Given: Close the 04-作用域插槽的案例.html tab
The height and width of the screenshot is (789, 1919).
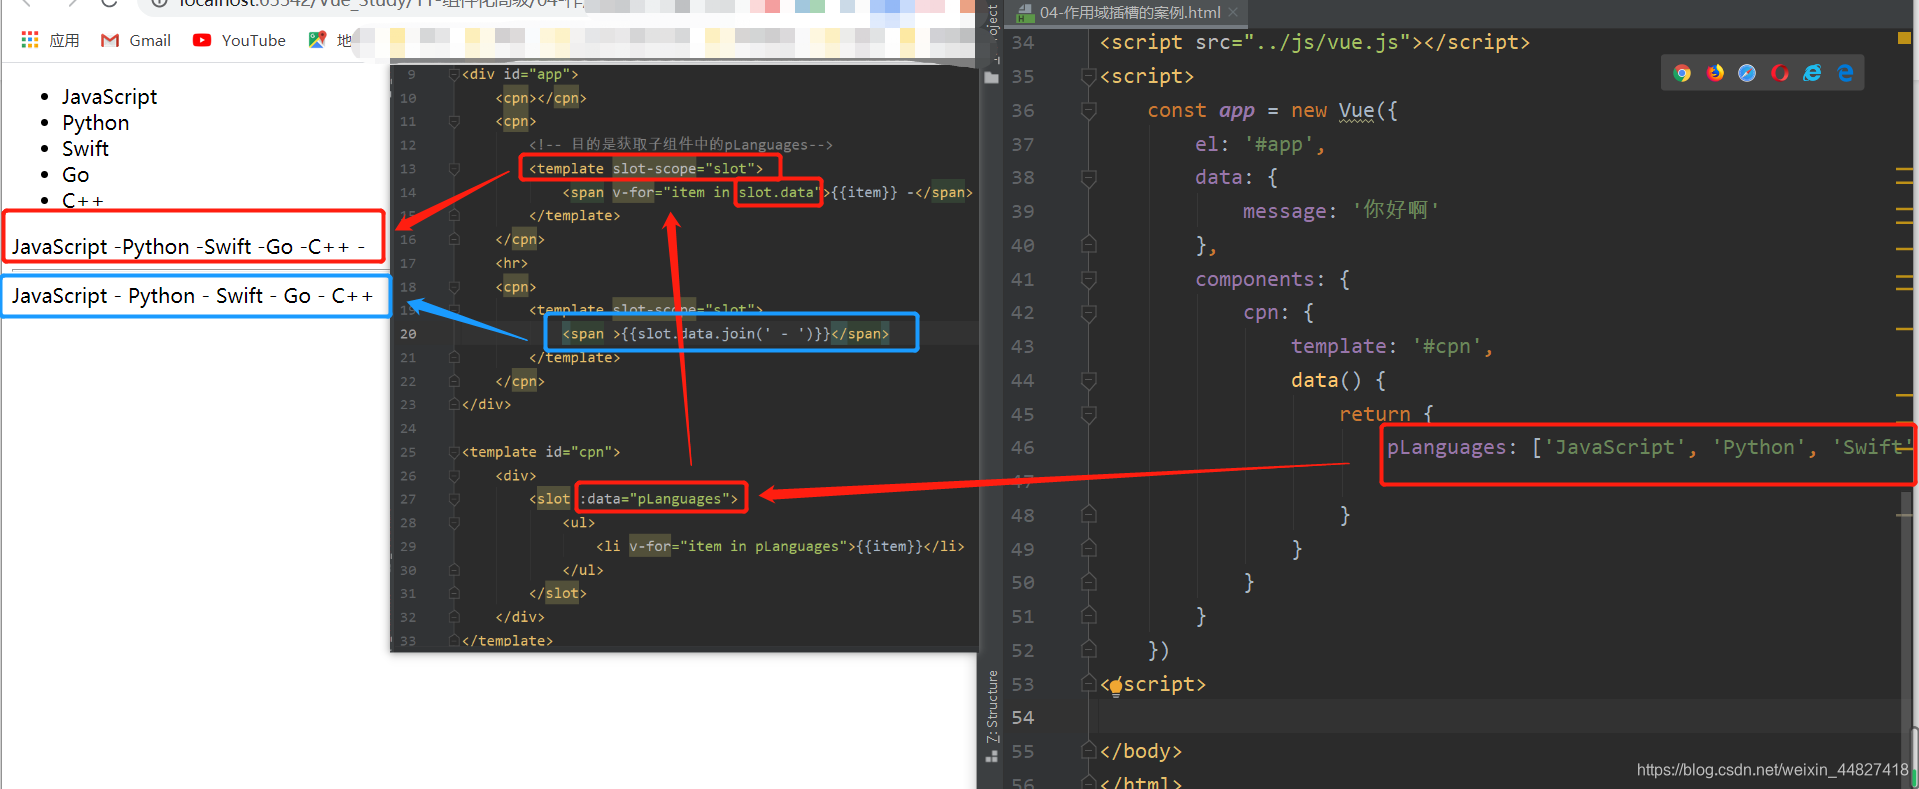Looking at the screenshot, I should pyautogui.click(x=1233, y=12).
